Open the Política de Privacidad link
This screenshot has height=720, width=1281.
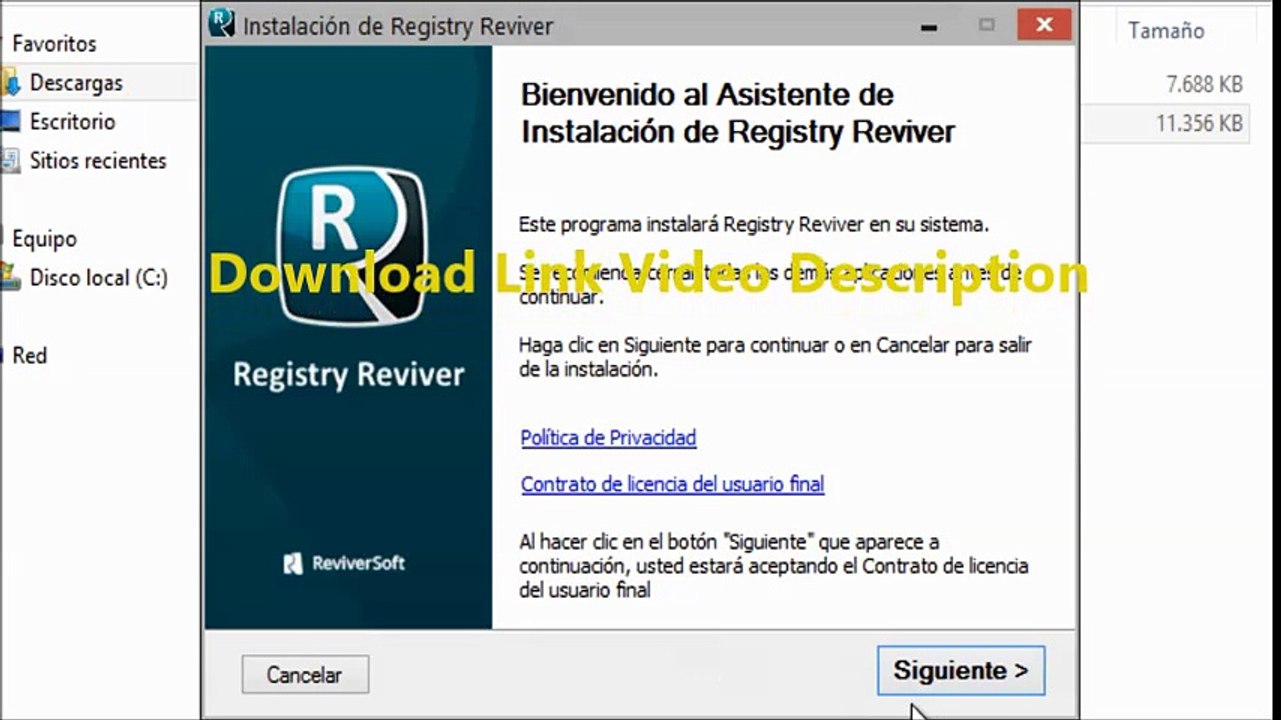608,437
